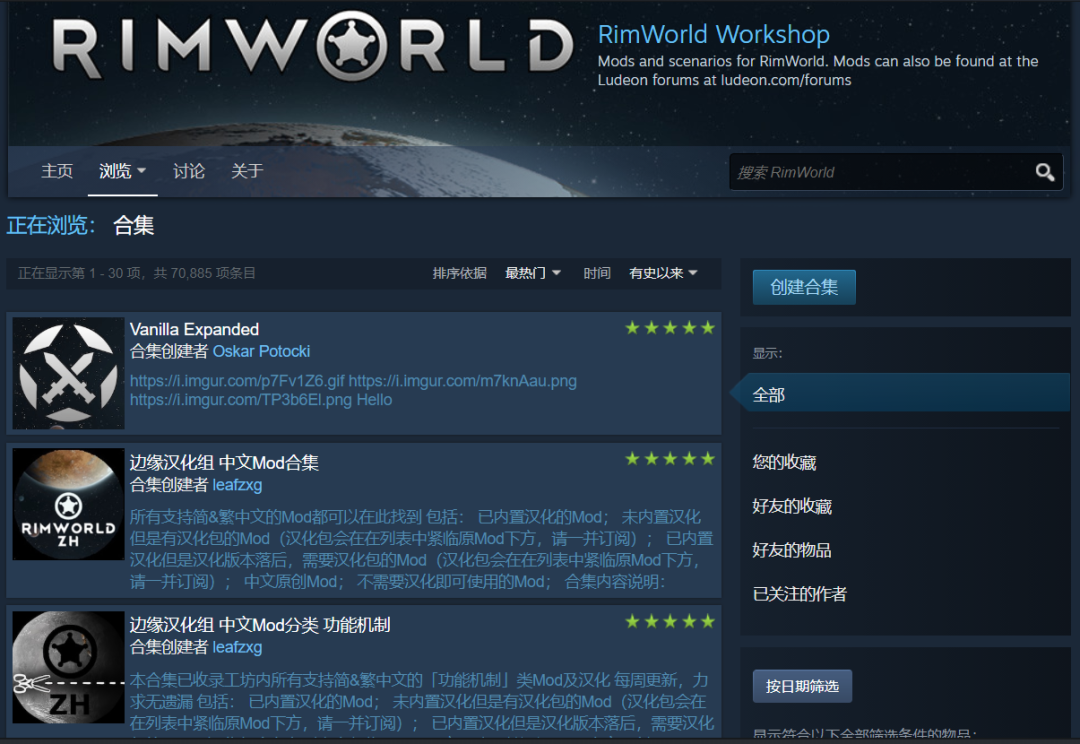Focus the 搜索 RimWorld search field
The height and width of the screenshot is (744, 1080).
pos(882,172)
